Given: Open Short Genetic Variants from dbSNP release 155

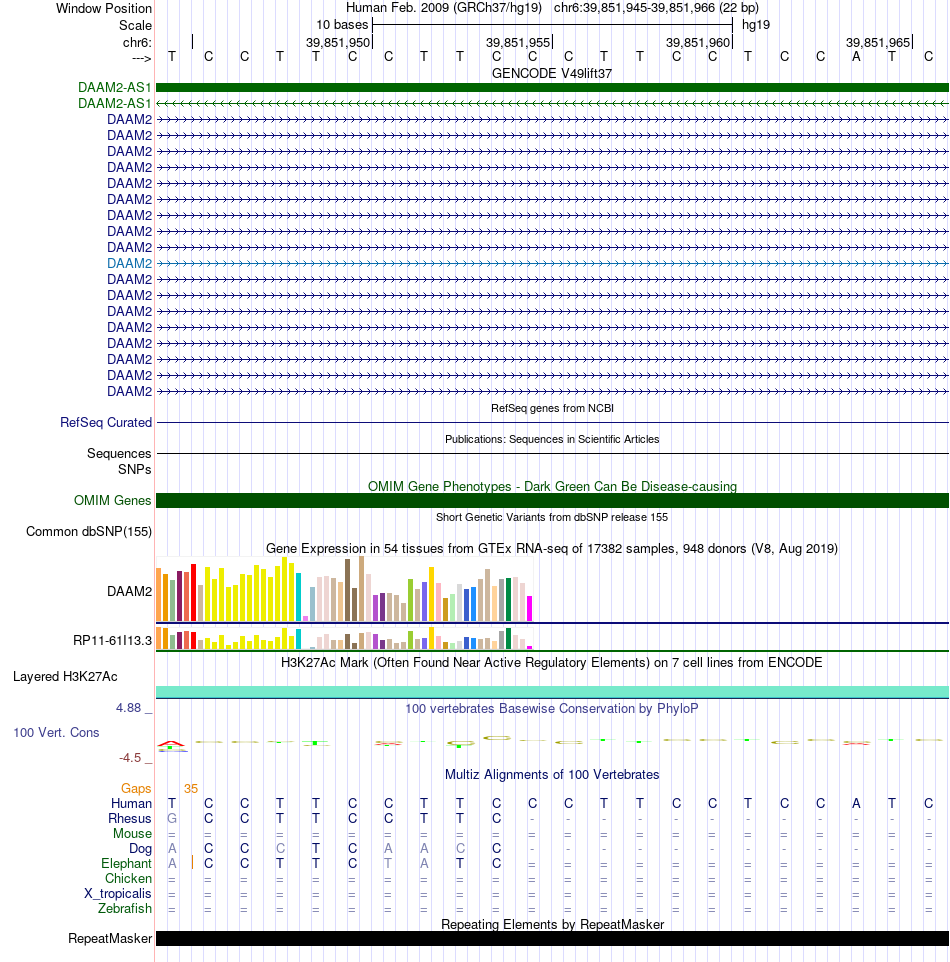Looking at the screenshot, I should click(x=552, y=517).
